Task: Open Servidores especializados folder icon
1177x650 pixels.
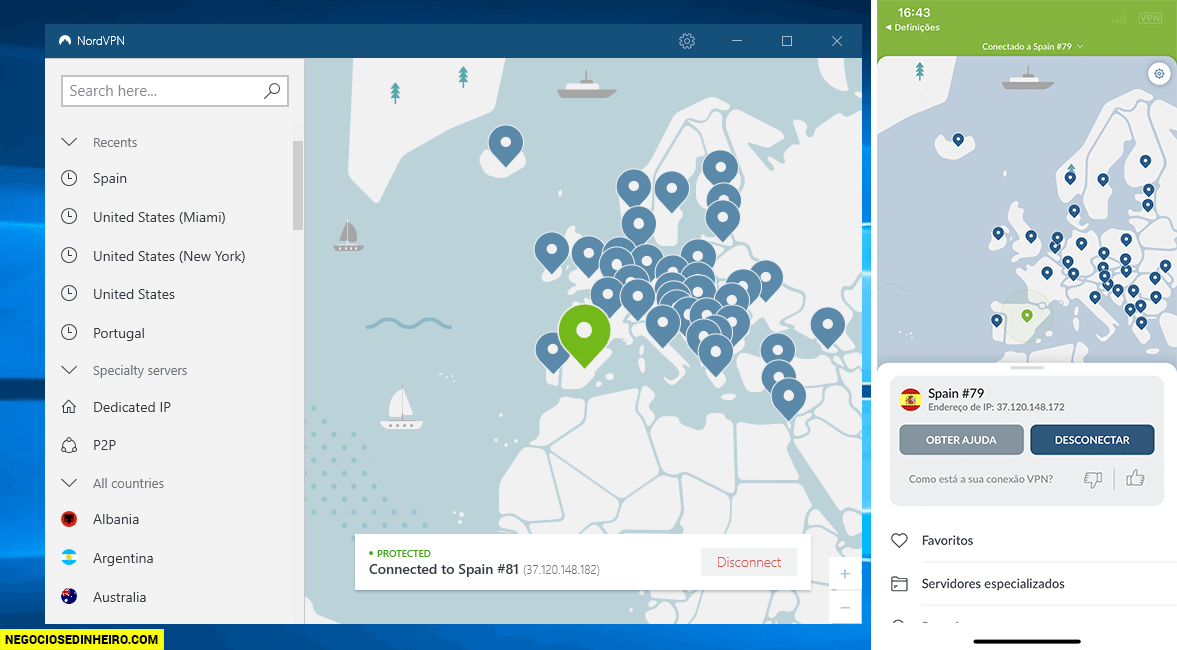Action: [x=899, y=584]
